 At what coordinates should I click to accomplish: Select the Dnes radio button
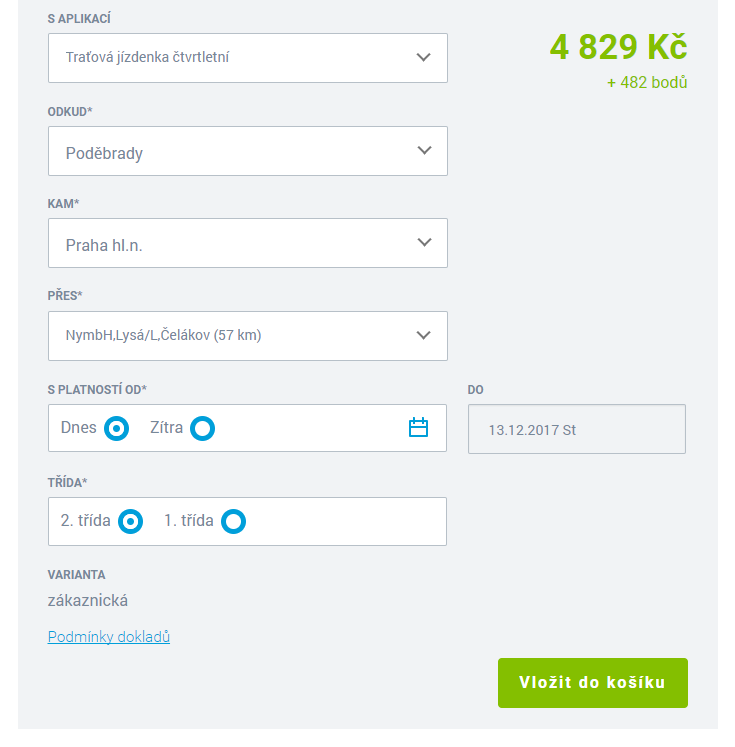point(117,428)
